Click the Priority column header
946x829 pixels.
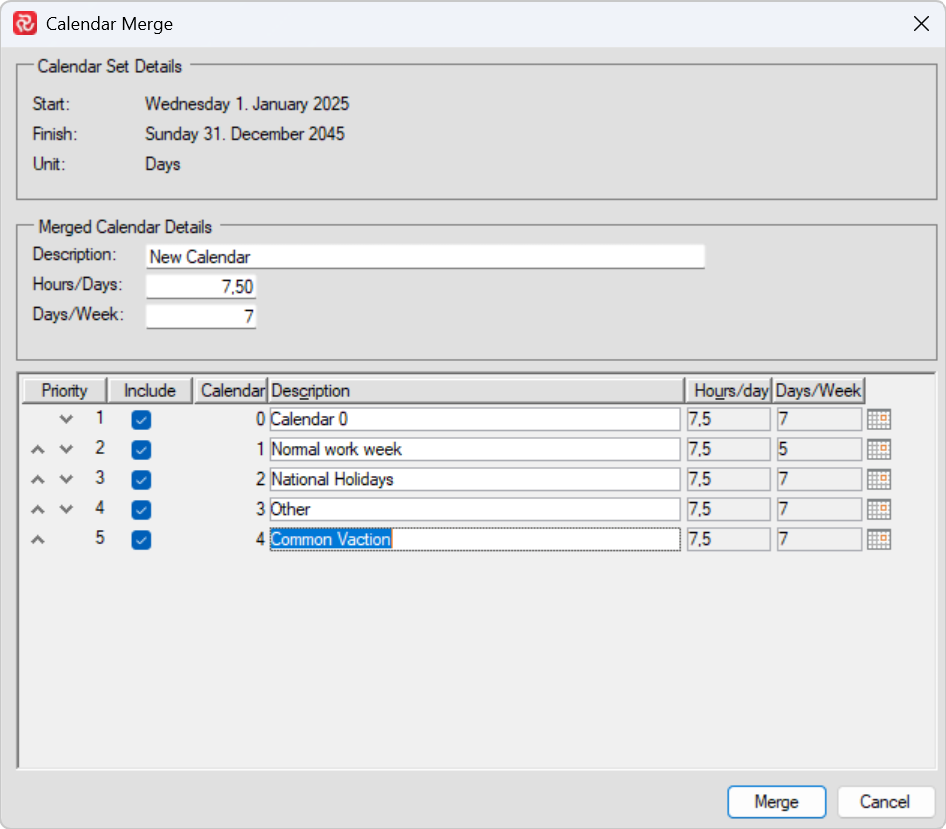[63, 390]
